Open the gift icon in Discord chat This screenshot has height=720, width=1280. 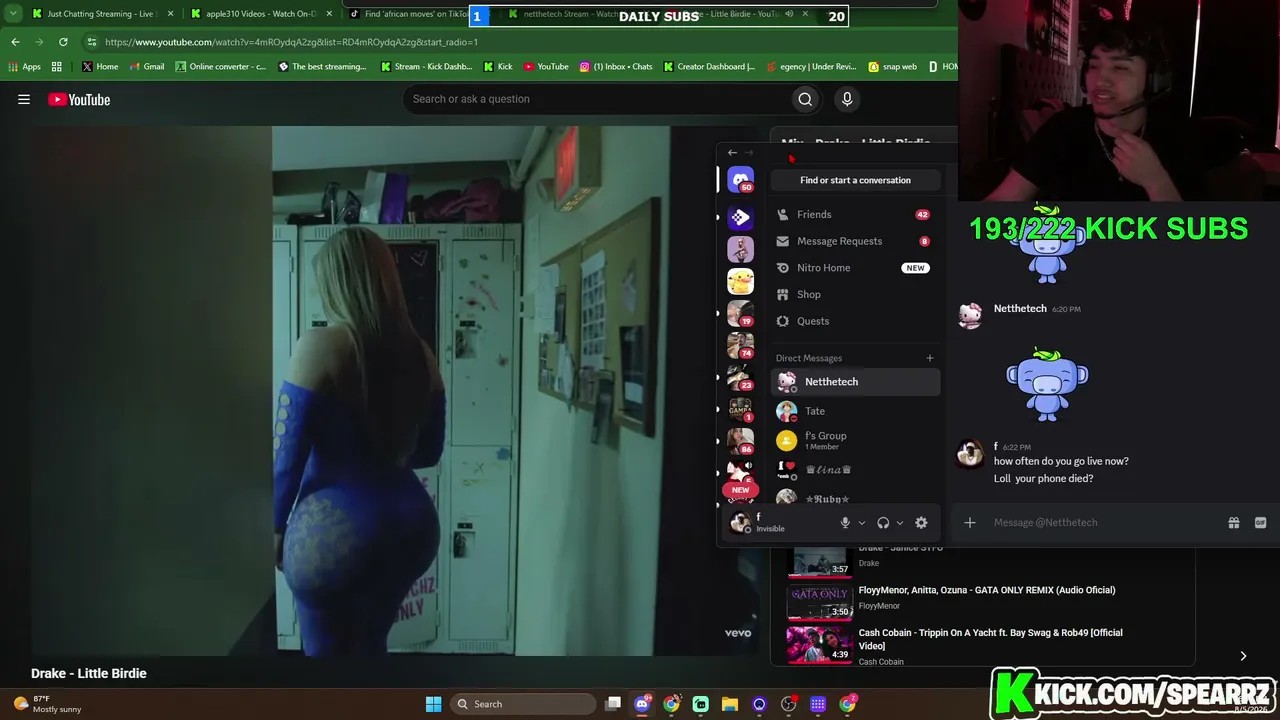(x=1234, y=522)
